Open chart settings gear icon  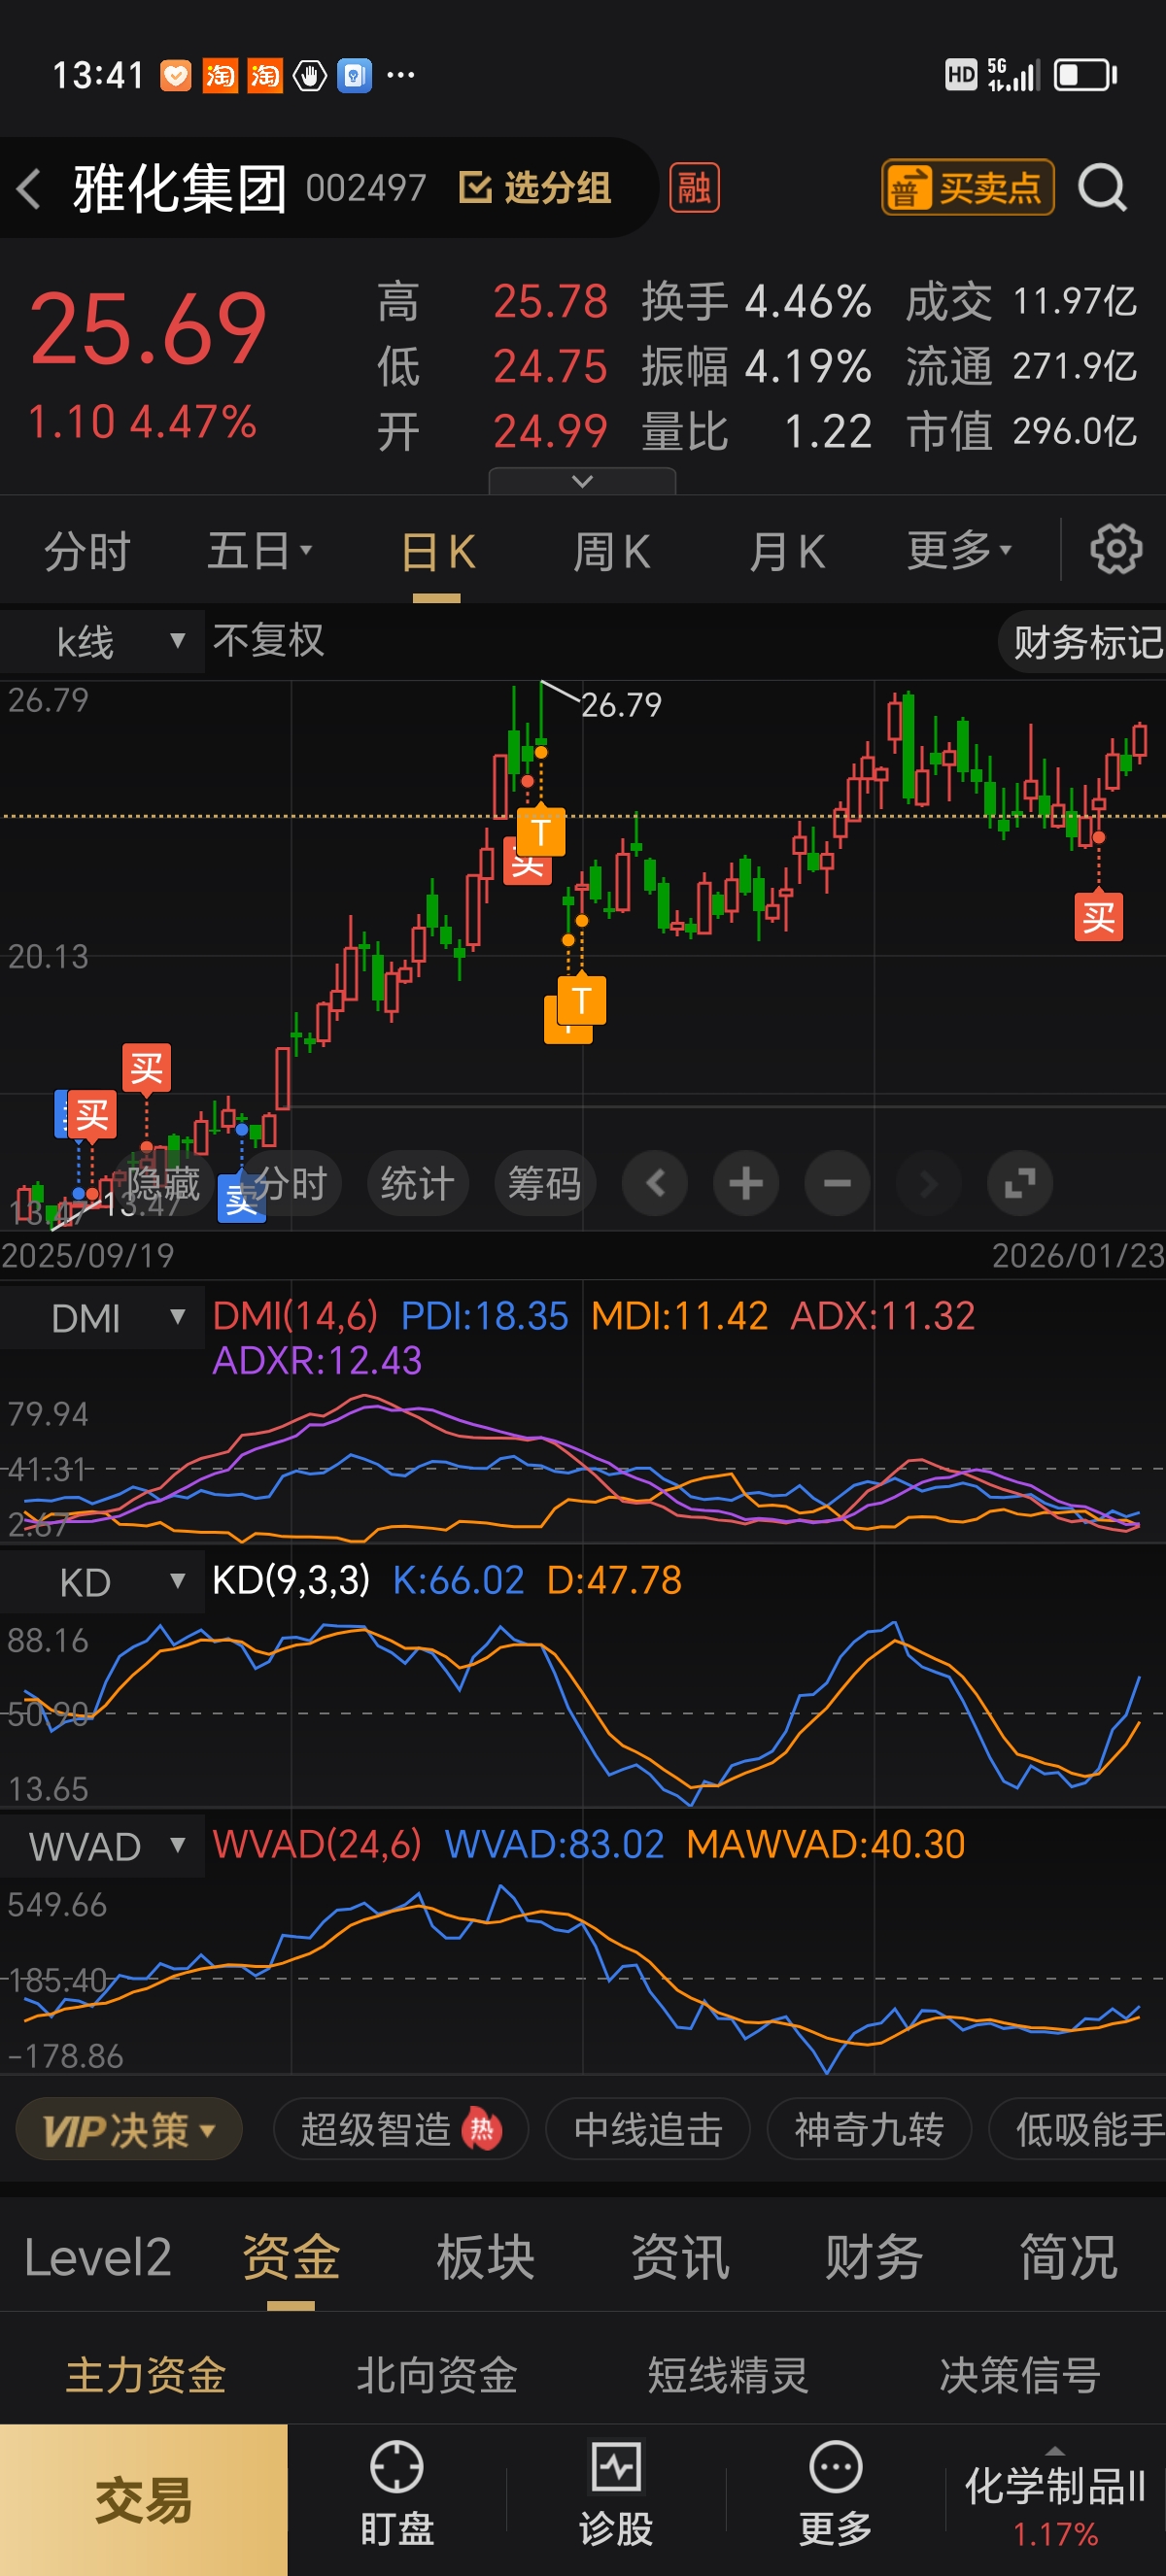click(x=1115, y=549)
